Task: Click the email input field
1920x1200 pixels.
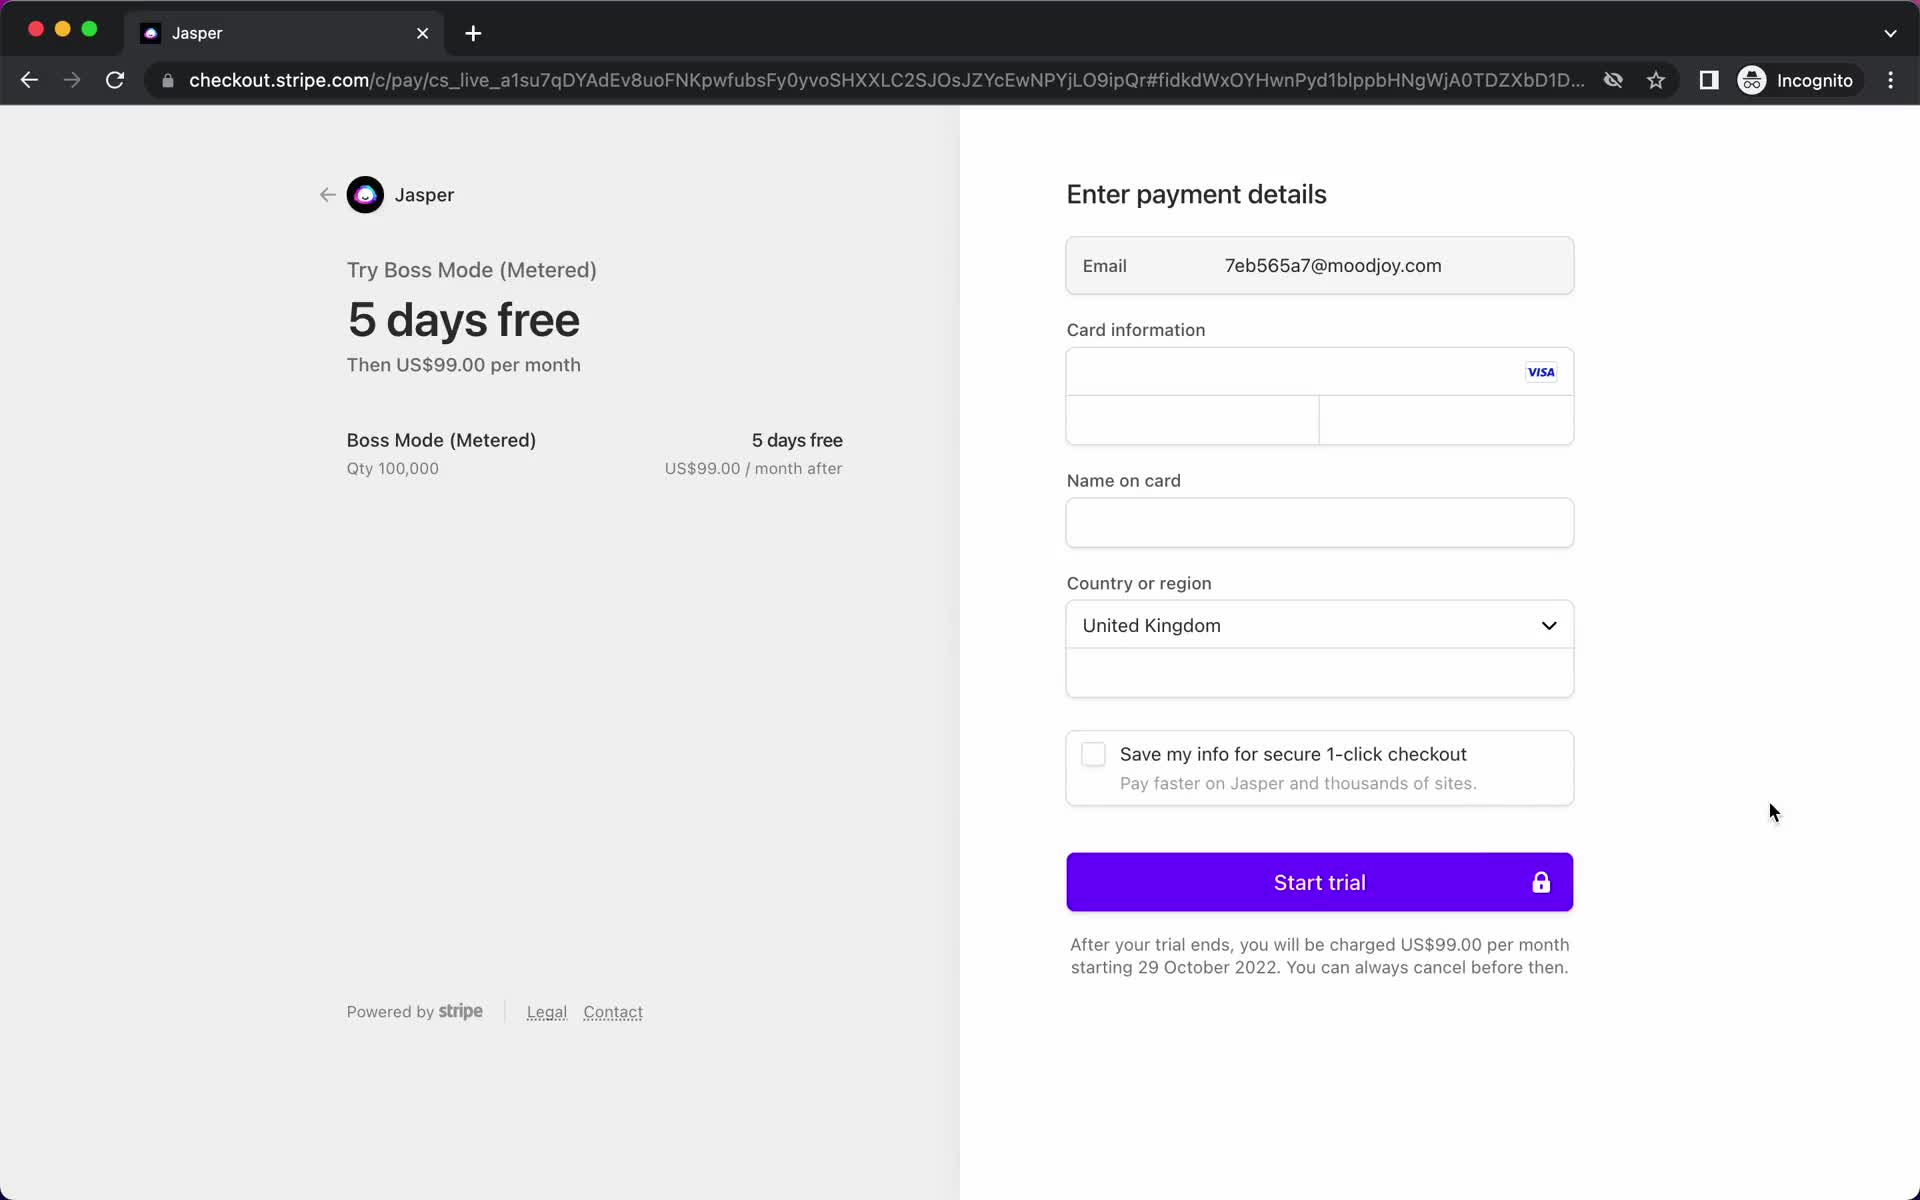Action: [x=1320, y=265]
